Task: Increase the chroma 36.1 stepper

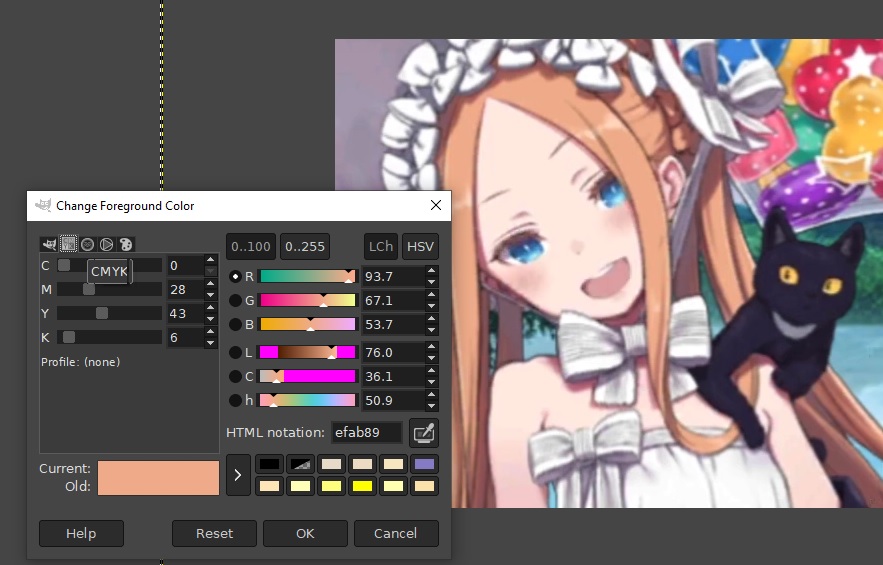Action: coord(431,371)
